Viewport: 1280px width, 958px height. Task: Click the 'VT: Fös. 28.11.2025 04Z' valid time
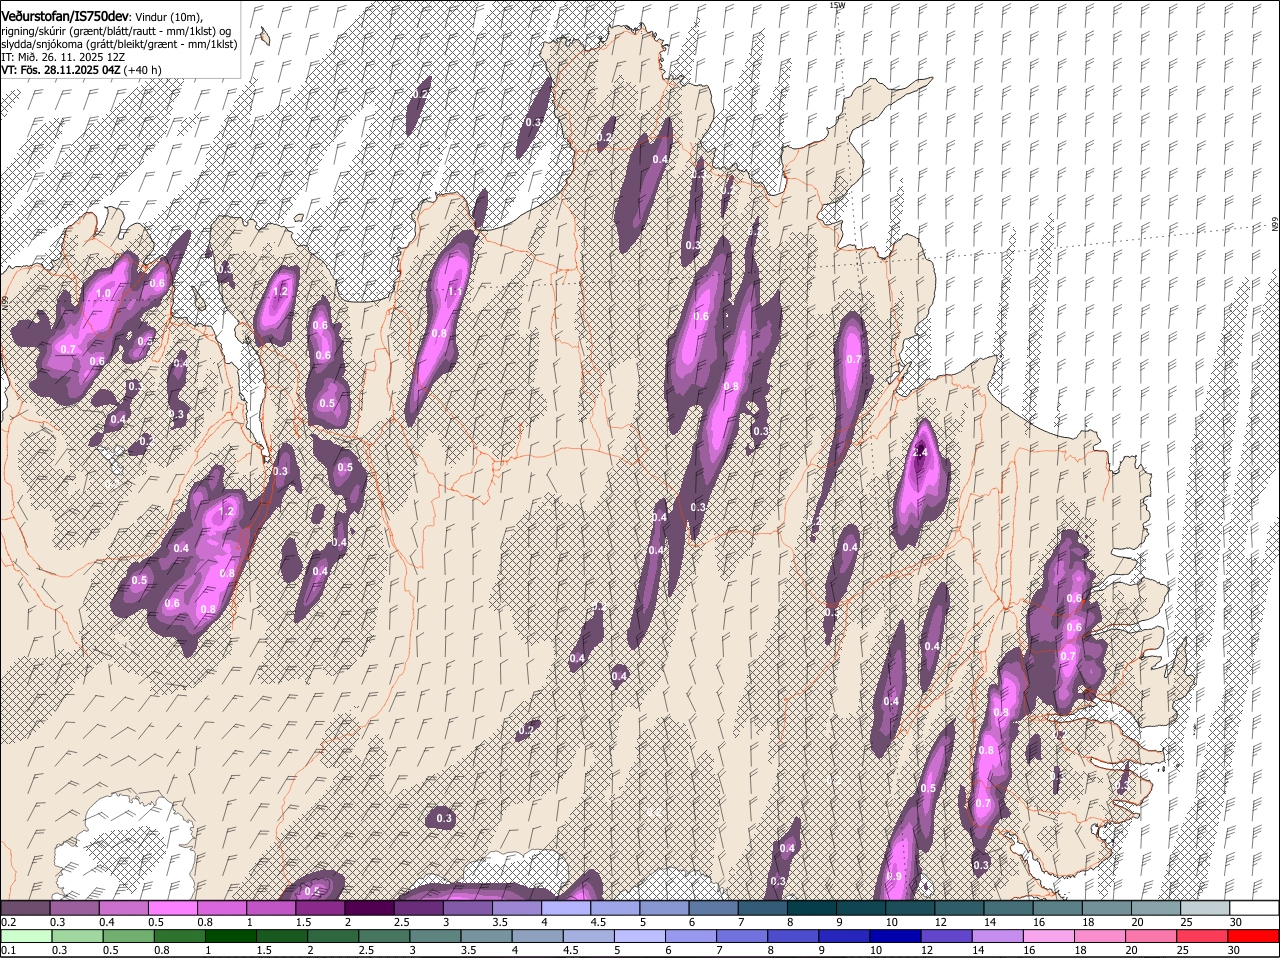pos(61,70)
